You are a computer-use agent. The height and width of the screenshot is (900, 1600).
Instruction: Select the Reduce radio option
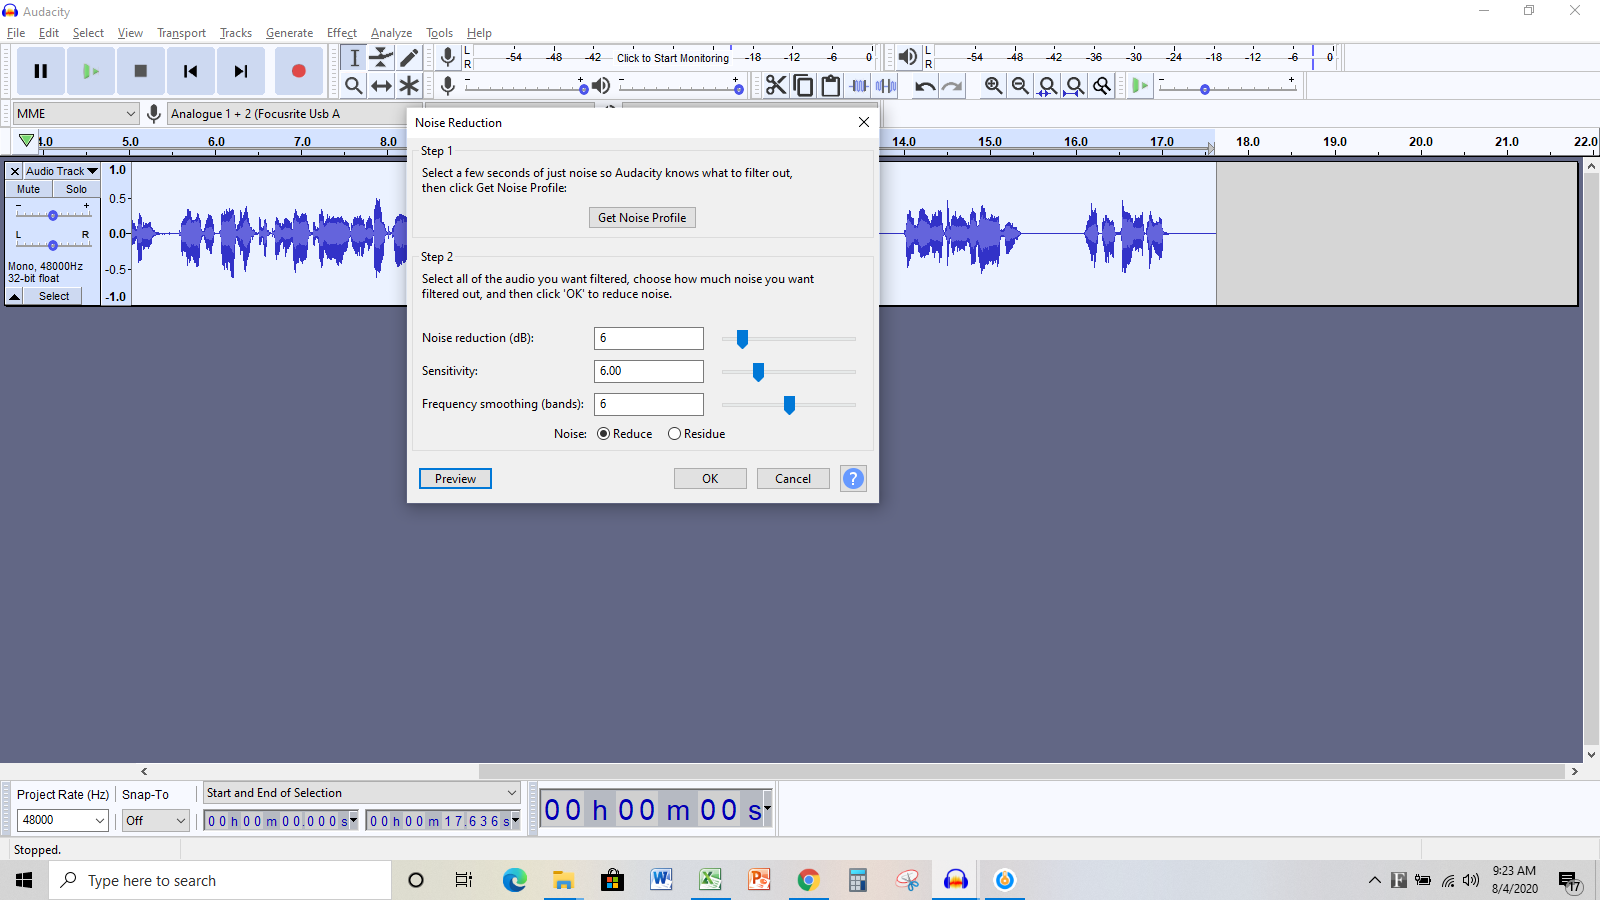604,434
